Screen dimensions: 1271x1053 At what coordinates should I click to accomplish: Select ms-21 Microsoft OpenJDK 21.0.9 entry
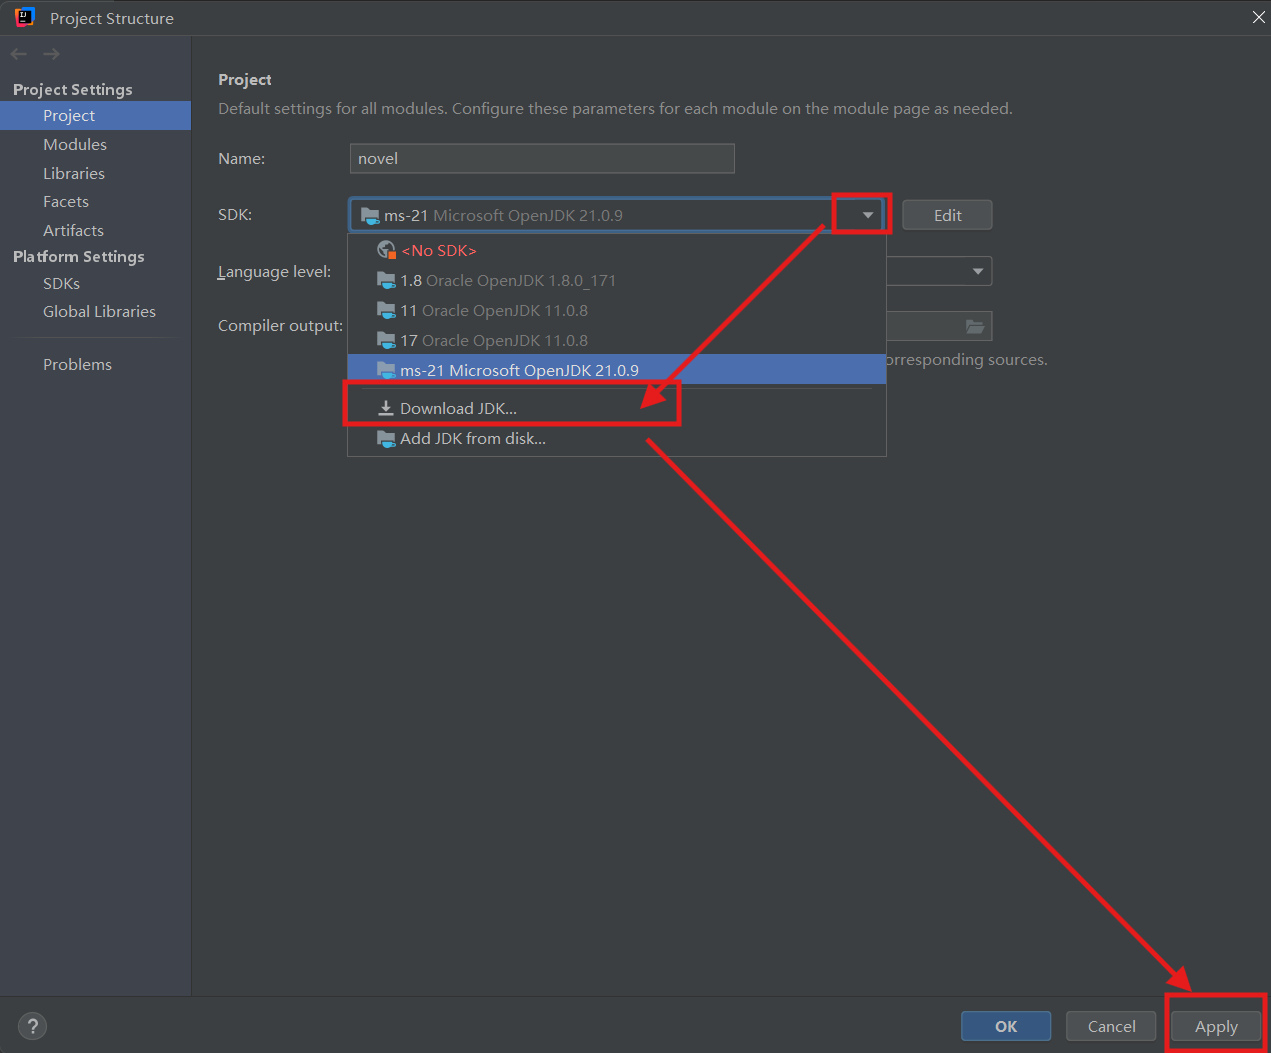(617, 370)
